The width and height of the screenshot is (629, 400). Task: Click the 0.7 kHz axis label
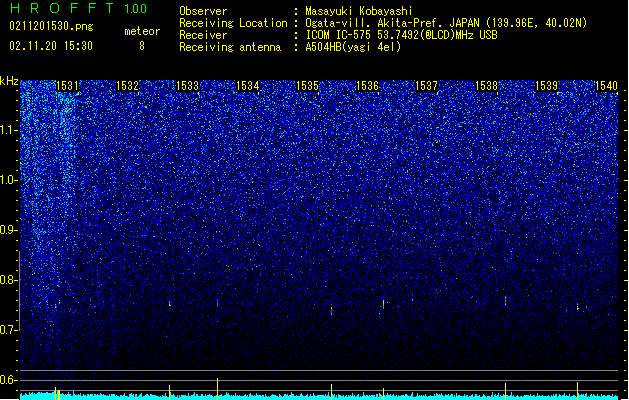point(9,330)
